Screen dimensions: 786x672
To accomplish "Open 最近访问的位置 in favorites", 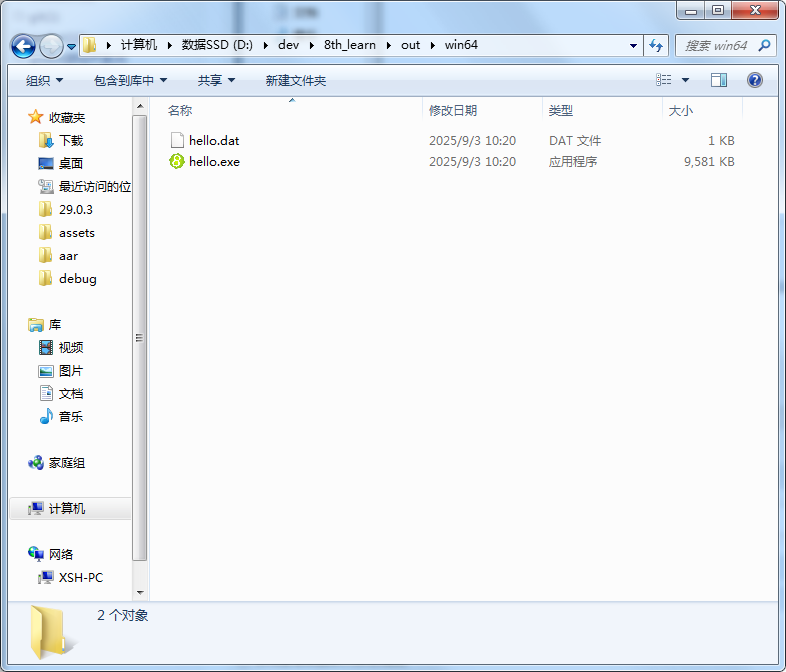I will click(95, 186).
